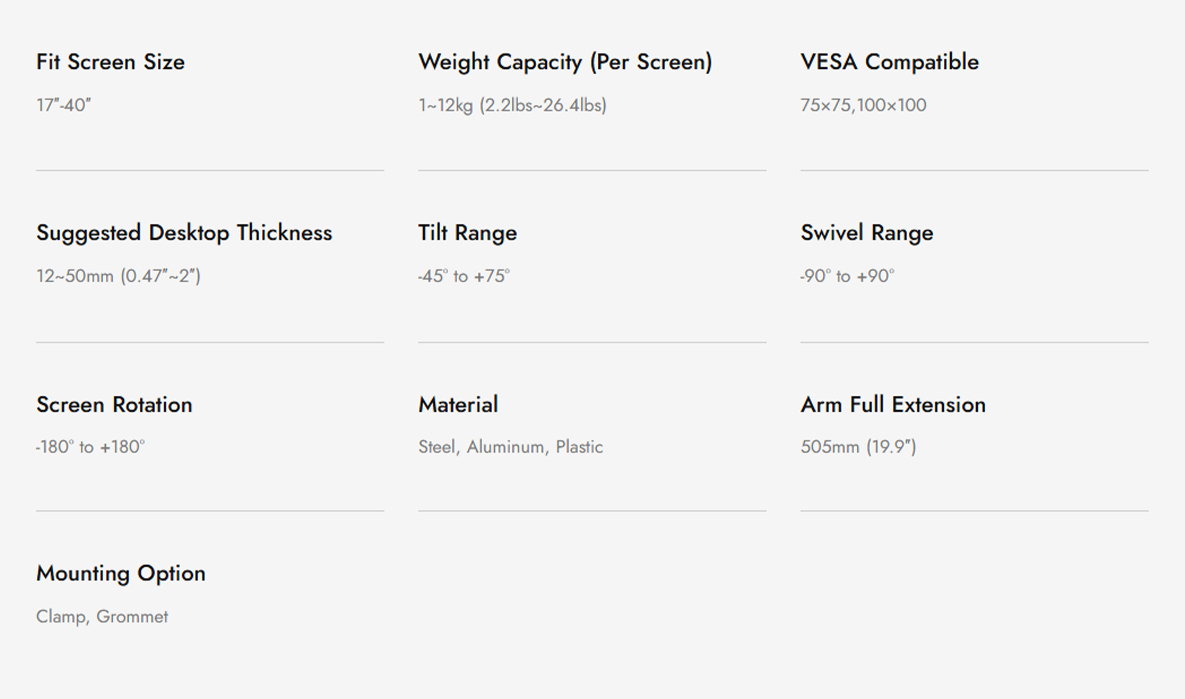Select the -90° to +90° swivel value
The image size is (1185, 699).
[x=847, y=276]
